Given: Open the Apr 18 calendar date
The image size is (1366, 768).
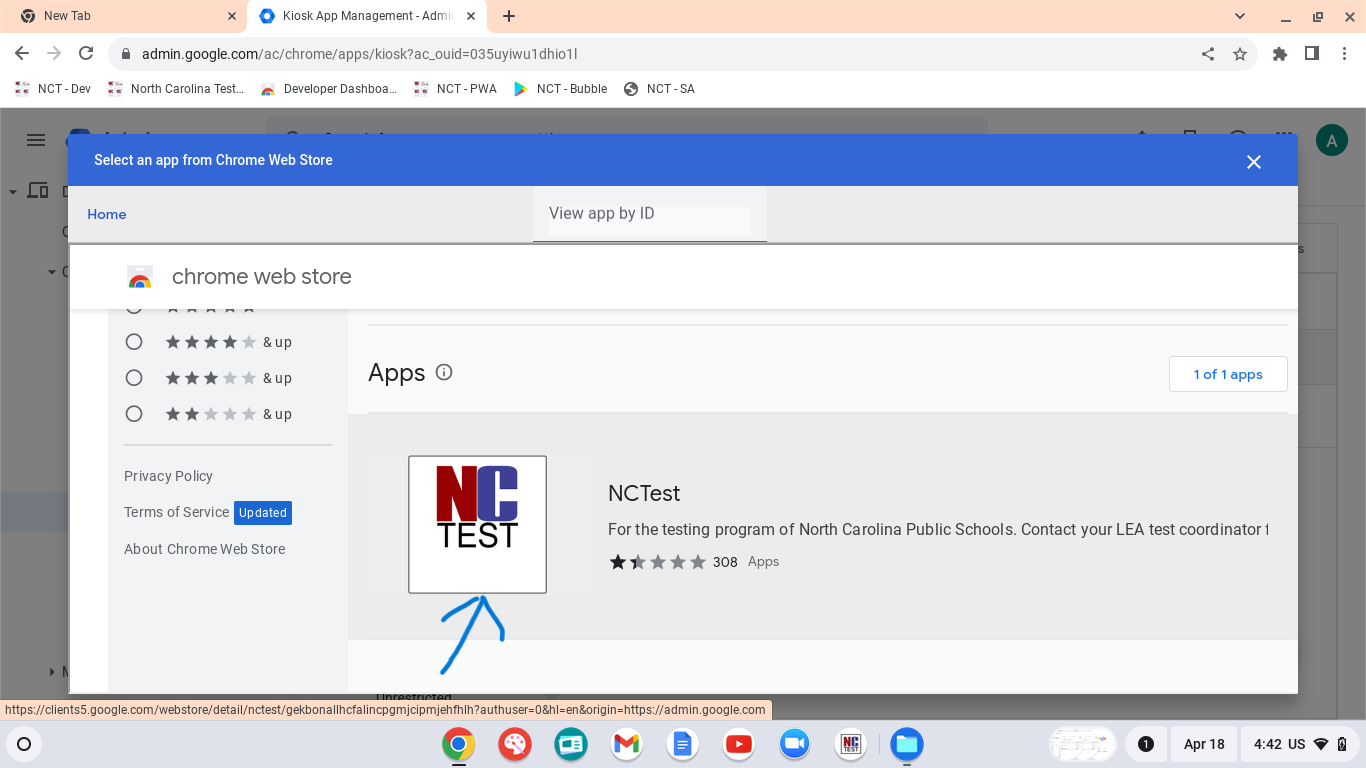Looking at the screenshot, I should (x=1204, y=744).
